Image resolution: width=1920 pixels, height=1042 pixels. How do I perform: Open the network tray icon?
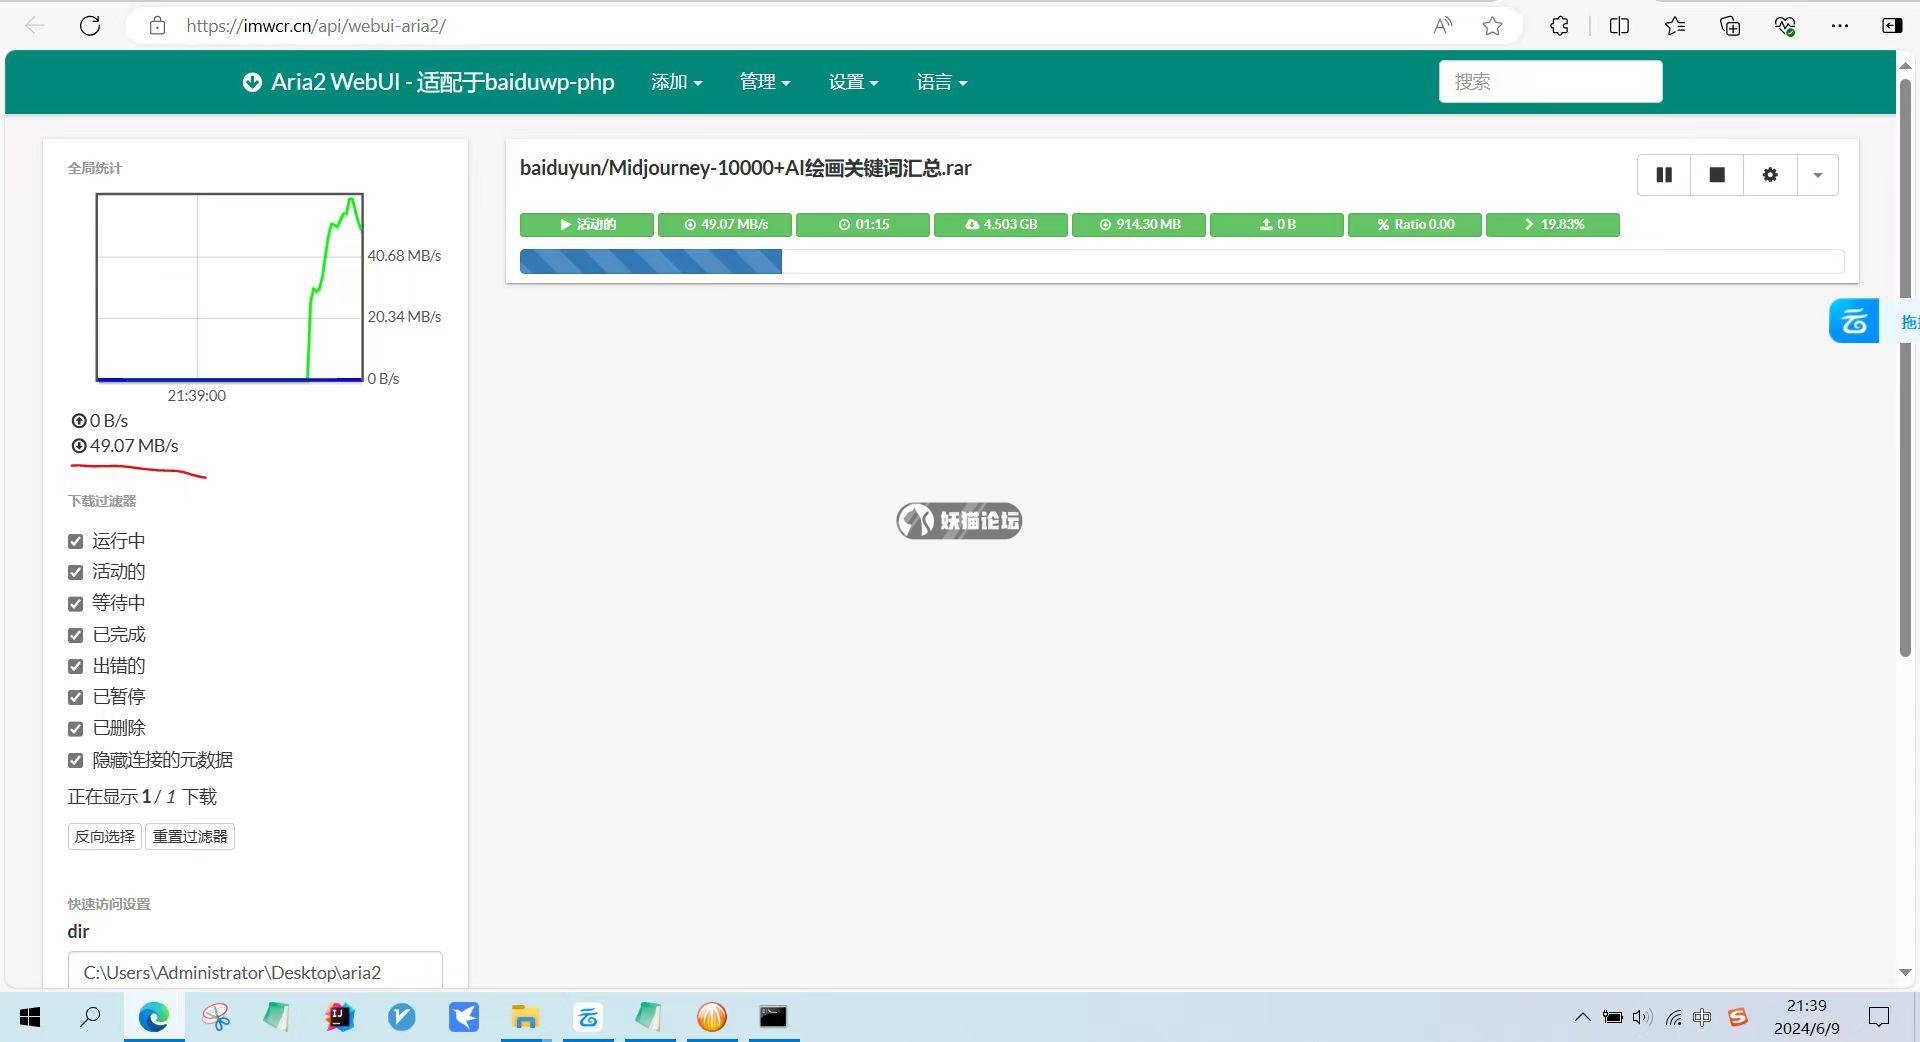click(x=1673, y=1018)
